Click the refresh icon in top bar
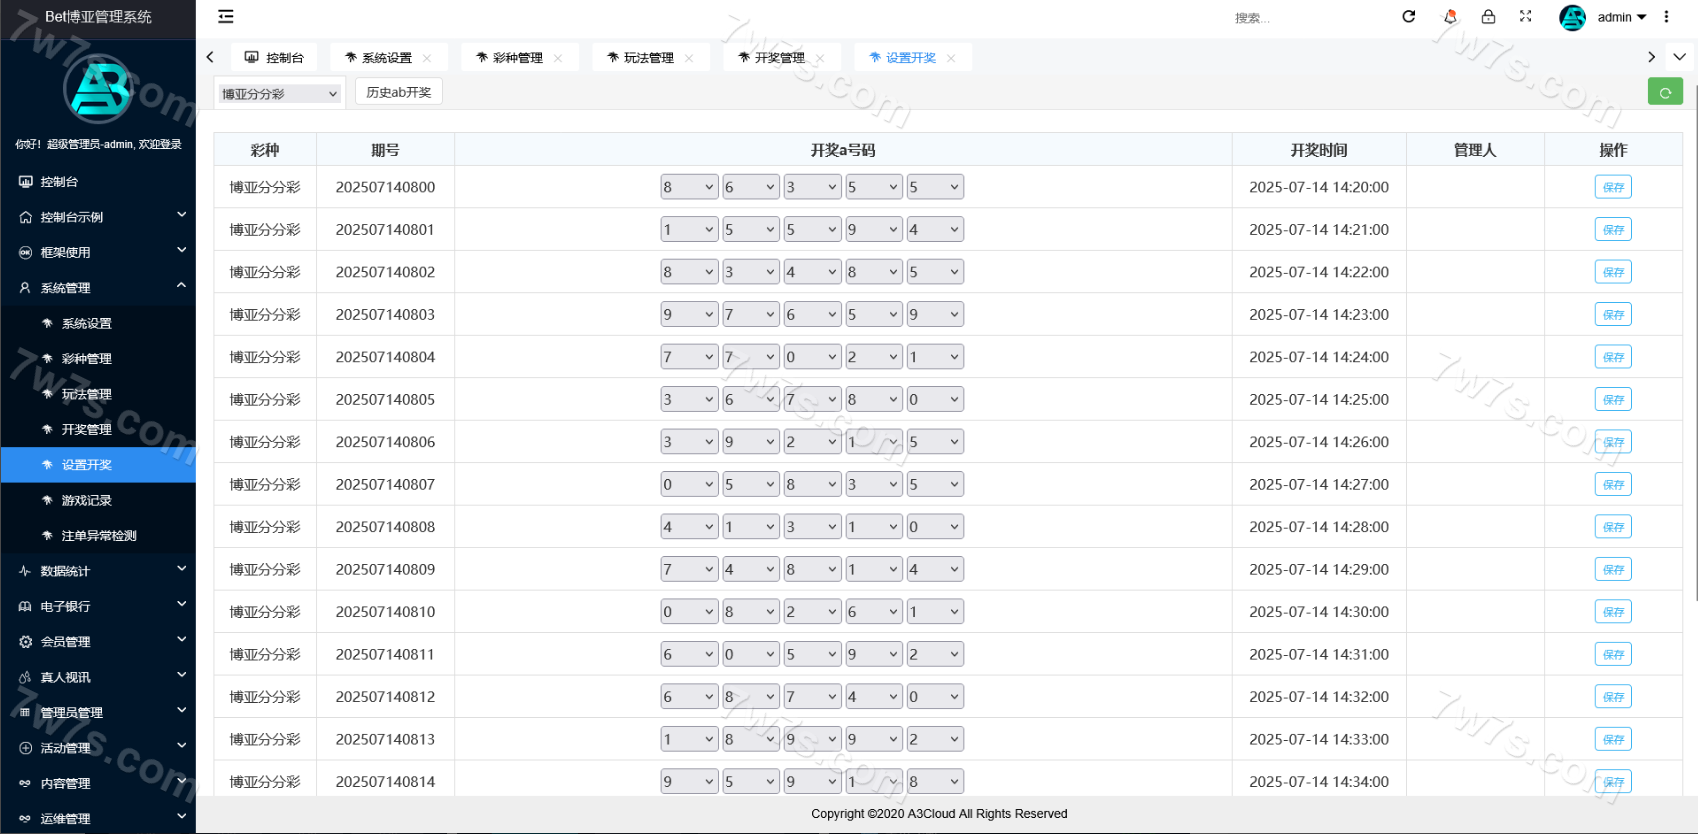 1409,16
